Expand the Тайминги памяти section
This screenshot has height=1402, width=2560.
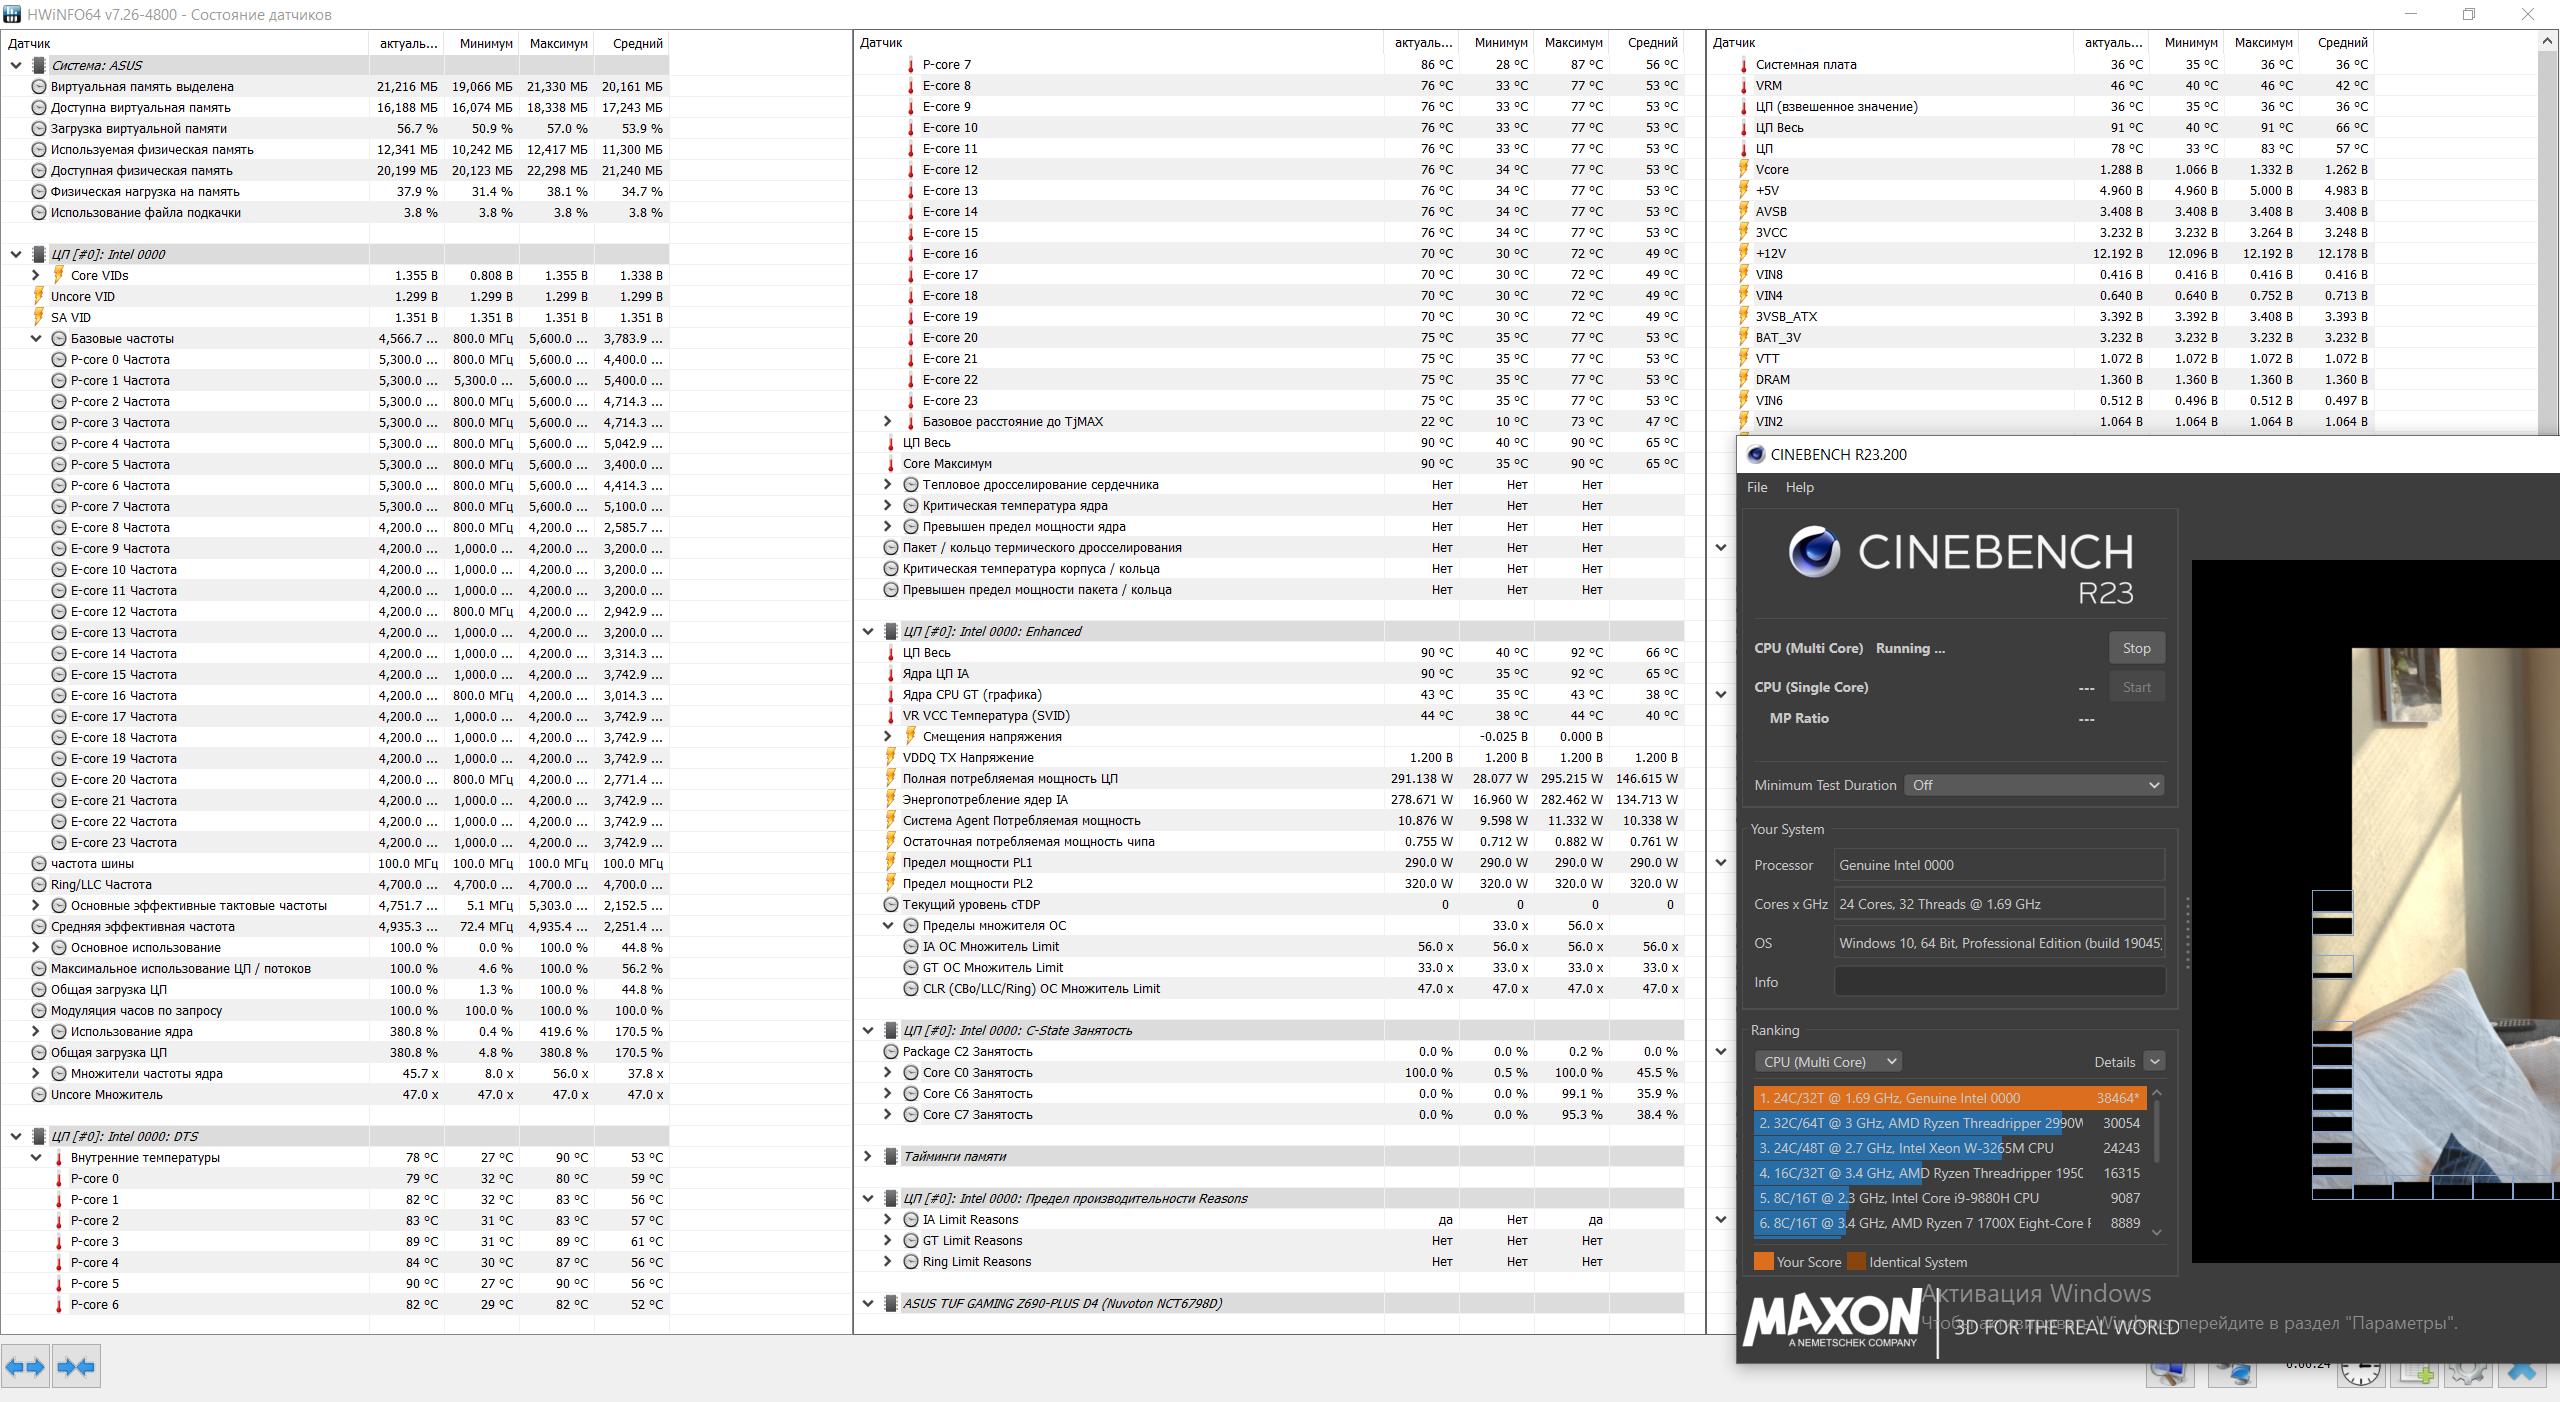pos(867,1156)
